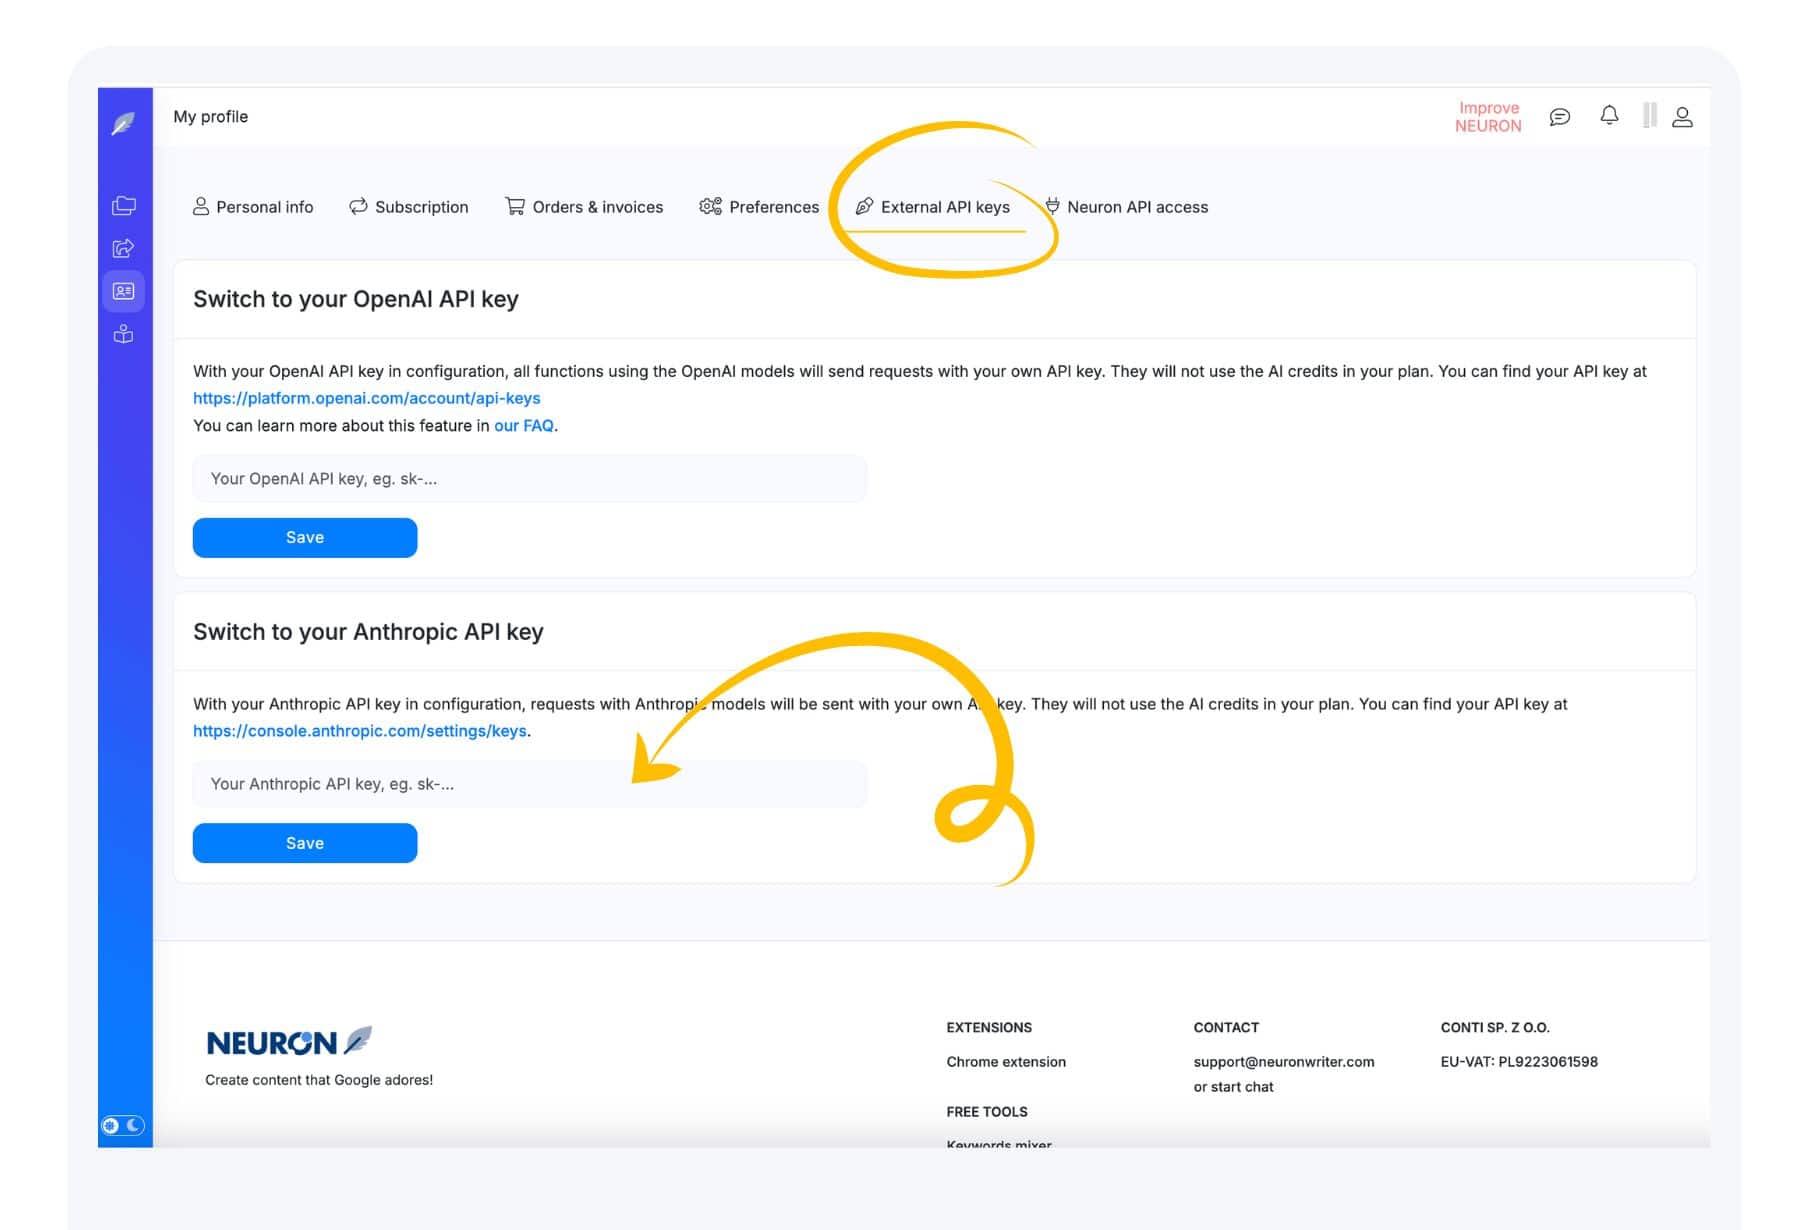This screenshot has width=1800, height=1230.
Task: Open the Preferences tab
Action: 760,207
